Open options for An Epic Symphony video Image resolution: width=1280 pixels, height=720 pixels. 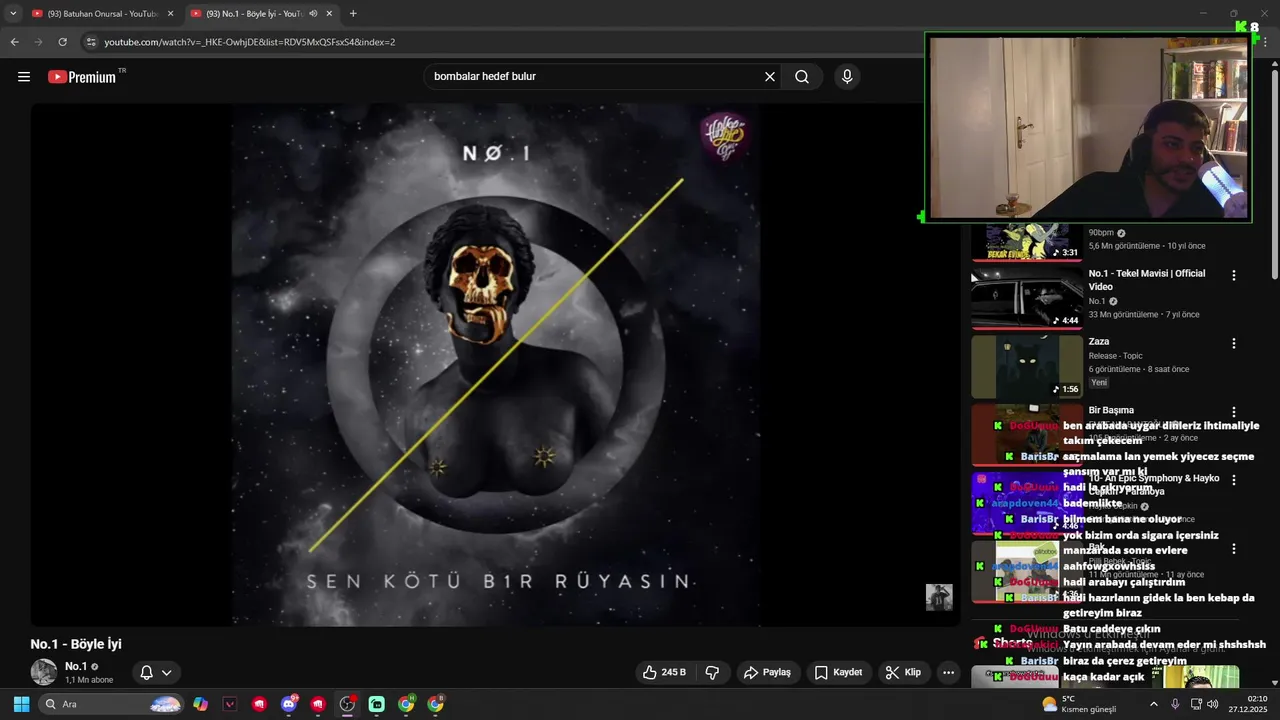(1234, 480)
